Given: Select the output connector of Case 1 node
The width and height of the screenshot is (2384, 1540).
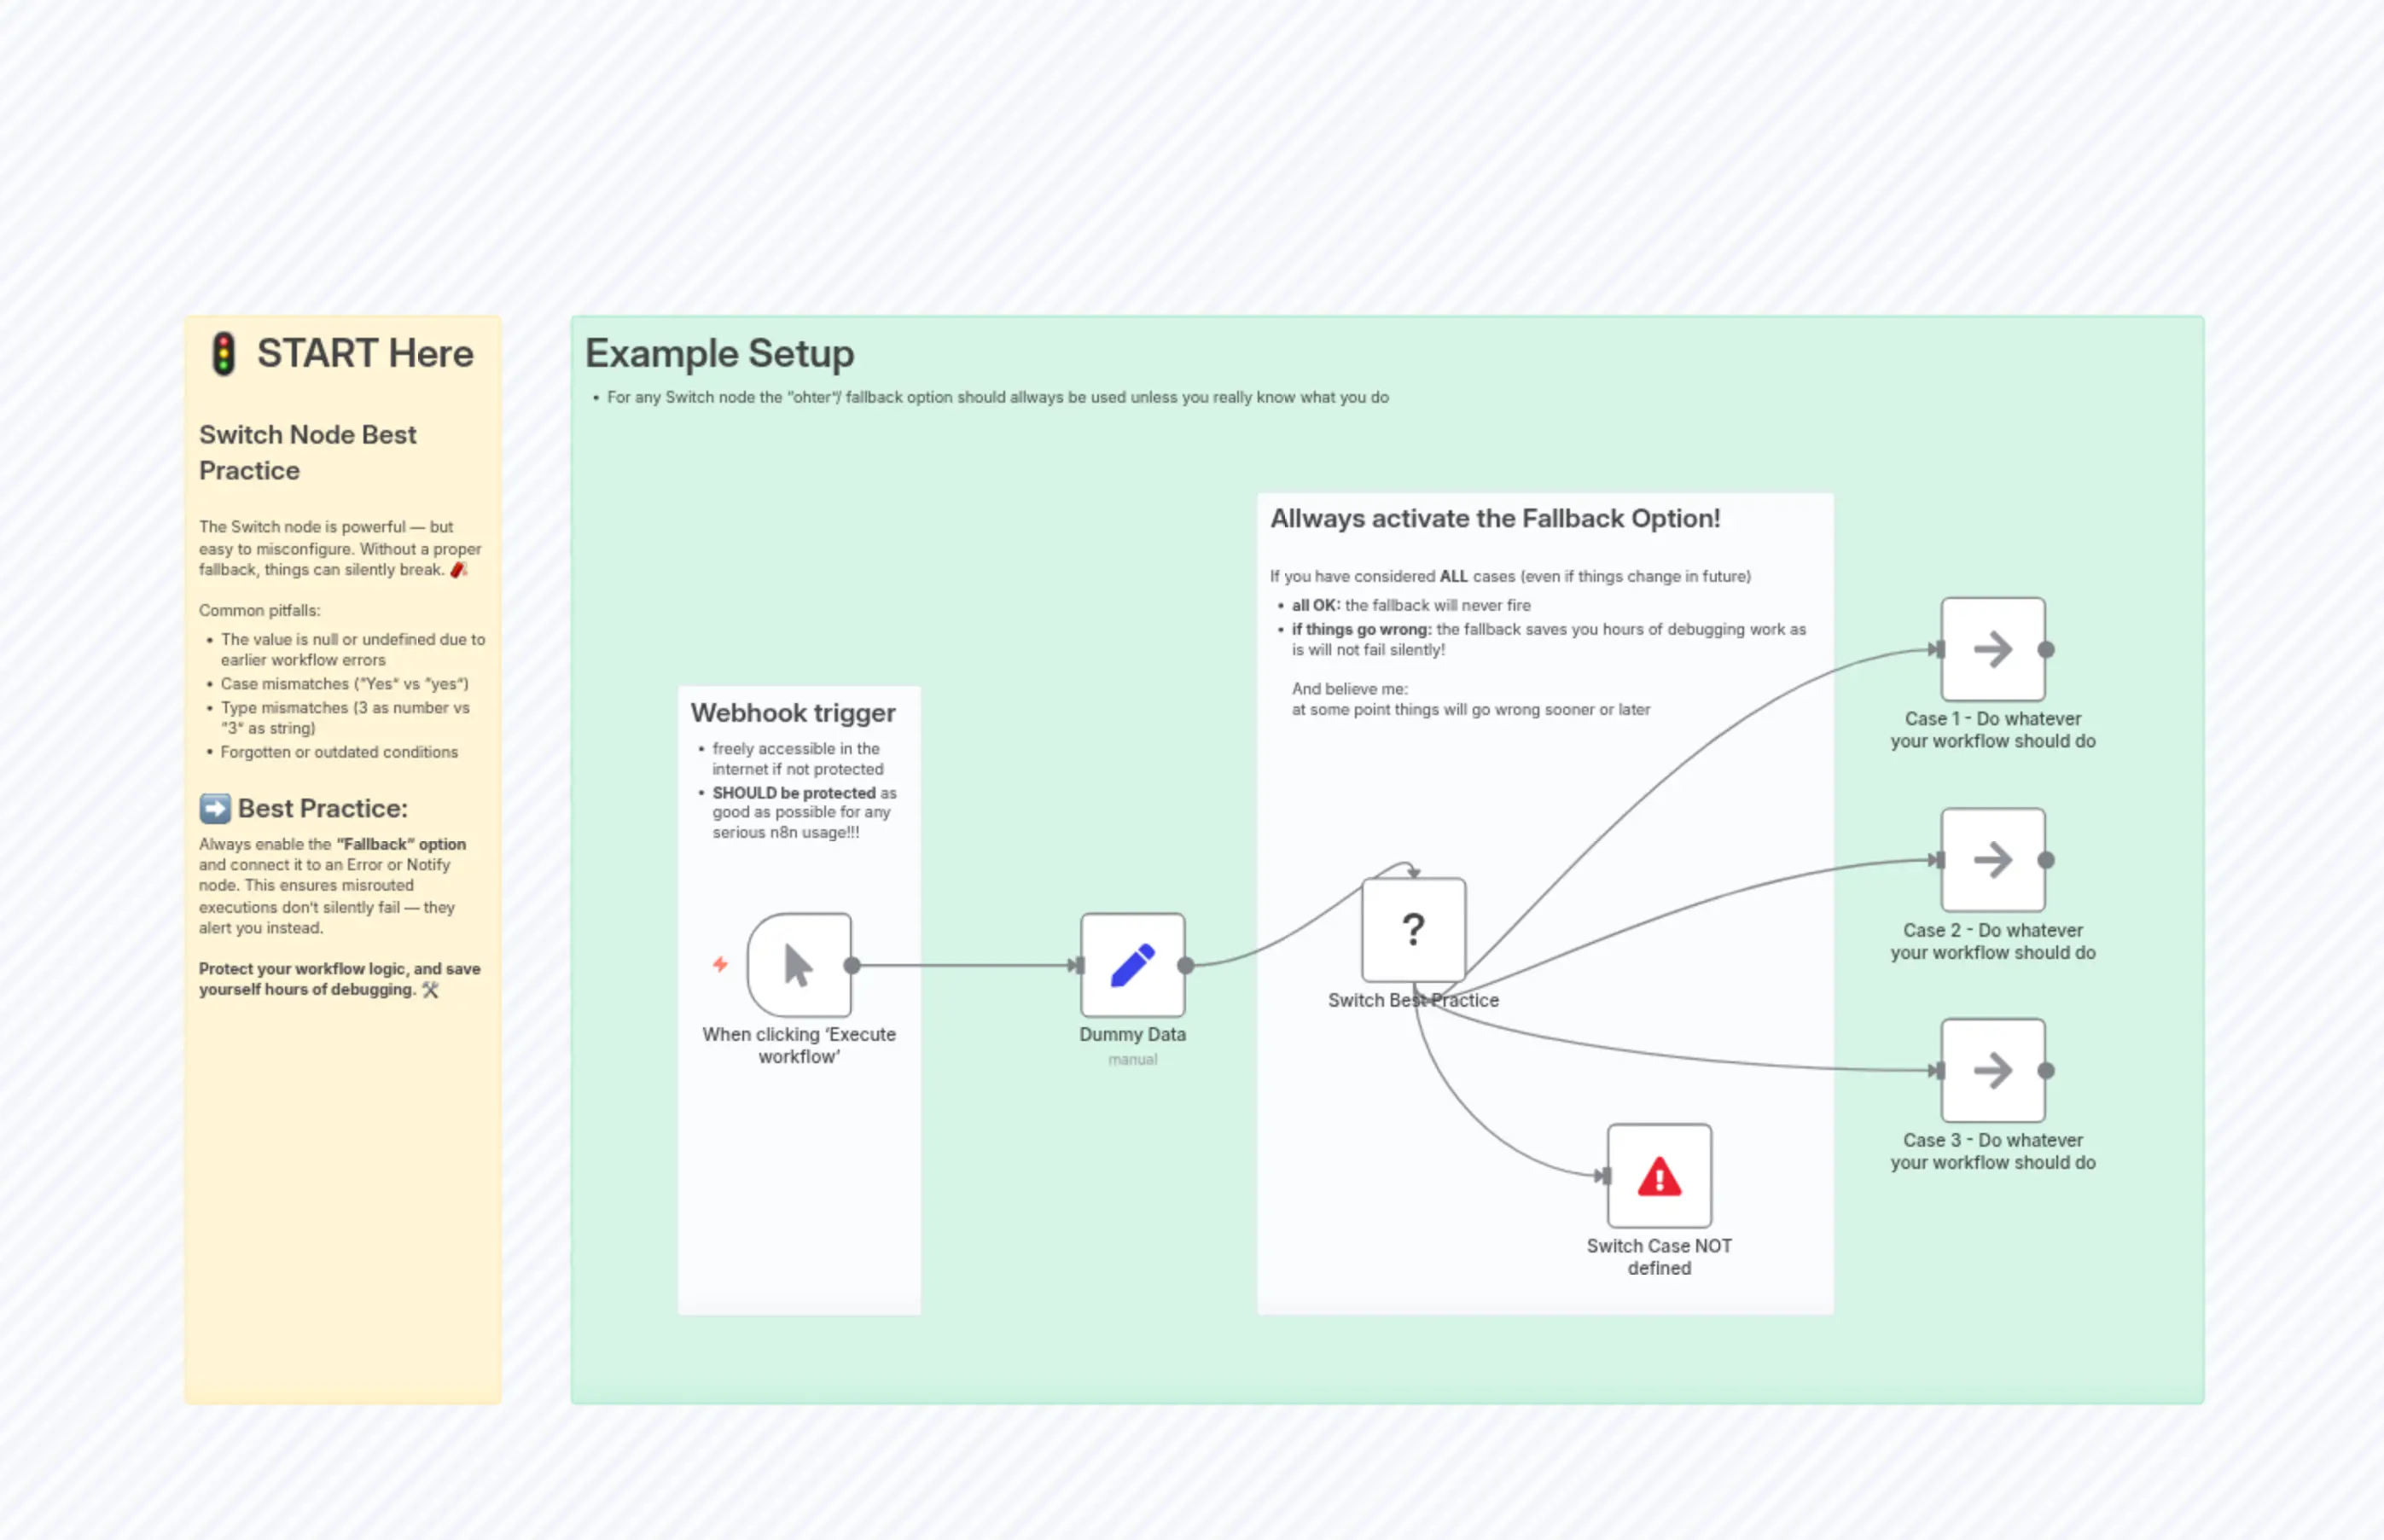Looking at the screenshot, I should click(2047, 650).
